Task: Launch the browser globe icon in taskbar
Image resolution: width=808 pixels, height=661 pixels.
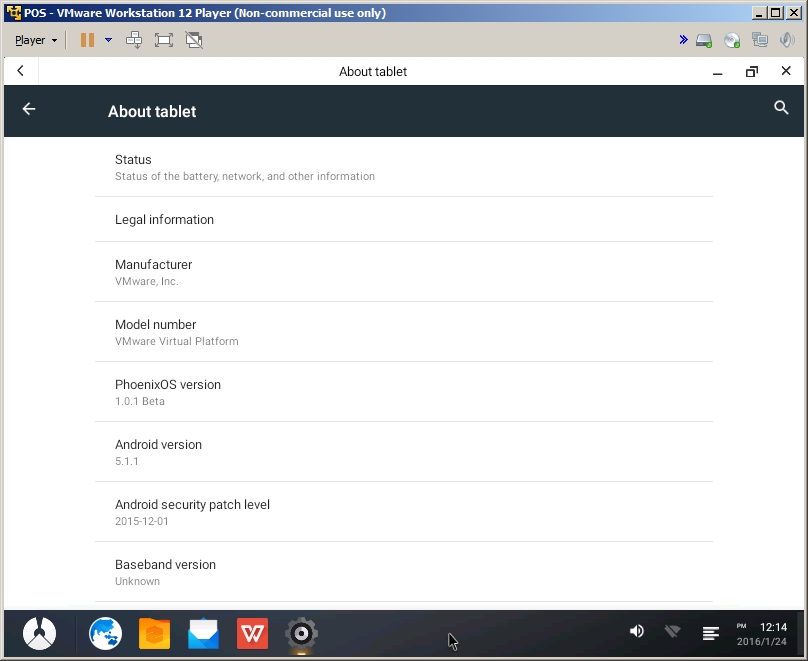Action: click(x=105, y=633)
